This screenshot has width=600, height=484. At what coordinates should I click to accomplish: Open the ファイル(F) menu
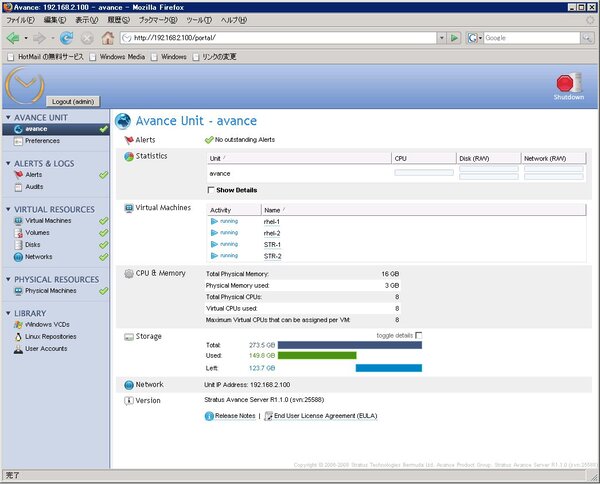coord(21,20)
